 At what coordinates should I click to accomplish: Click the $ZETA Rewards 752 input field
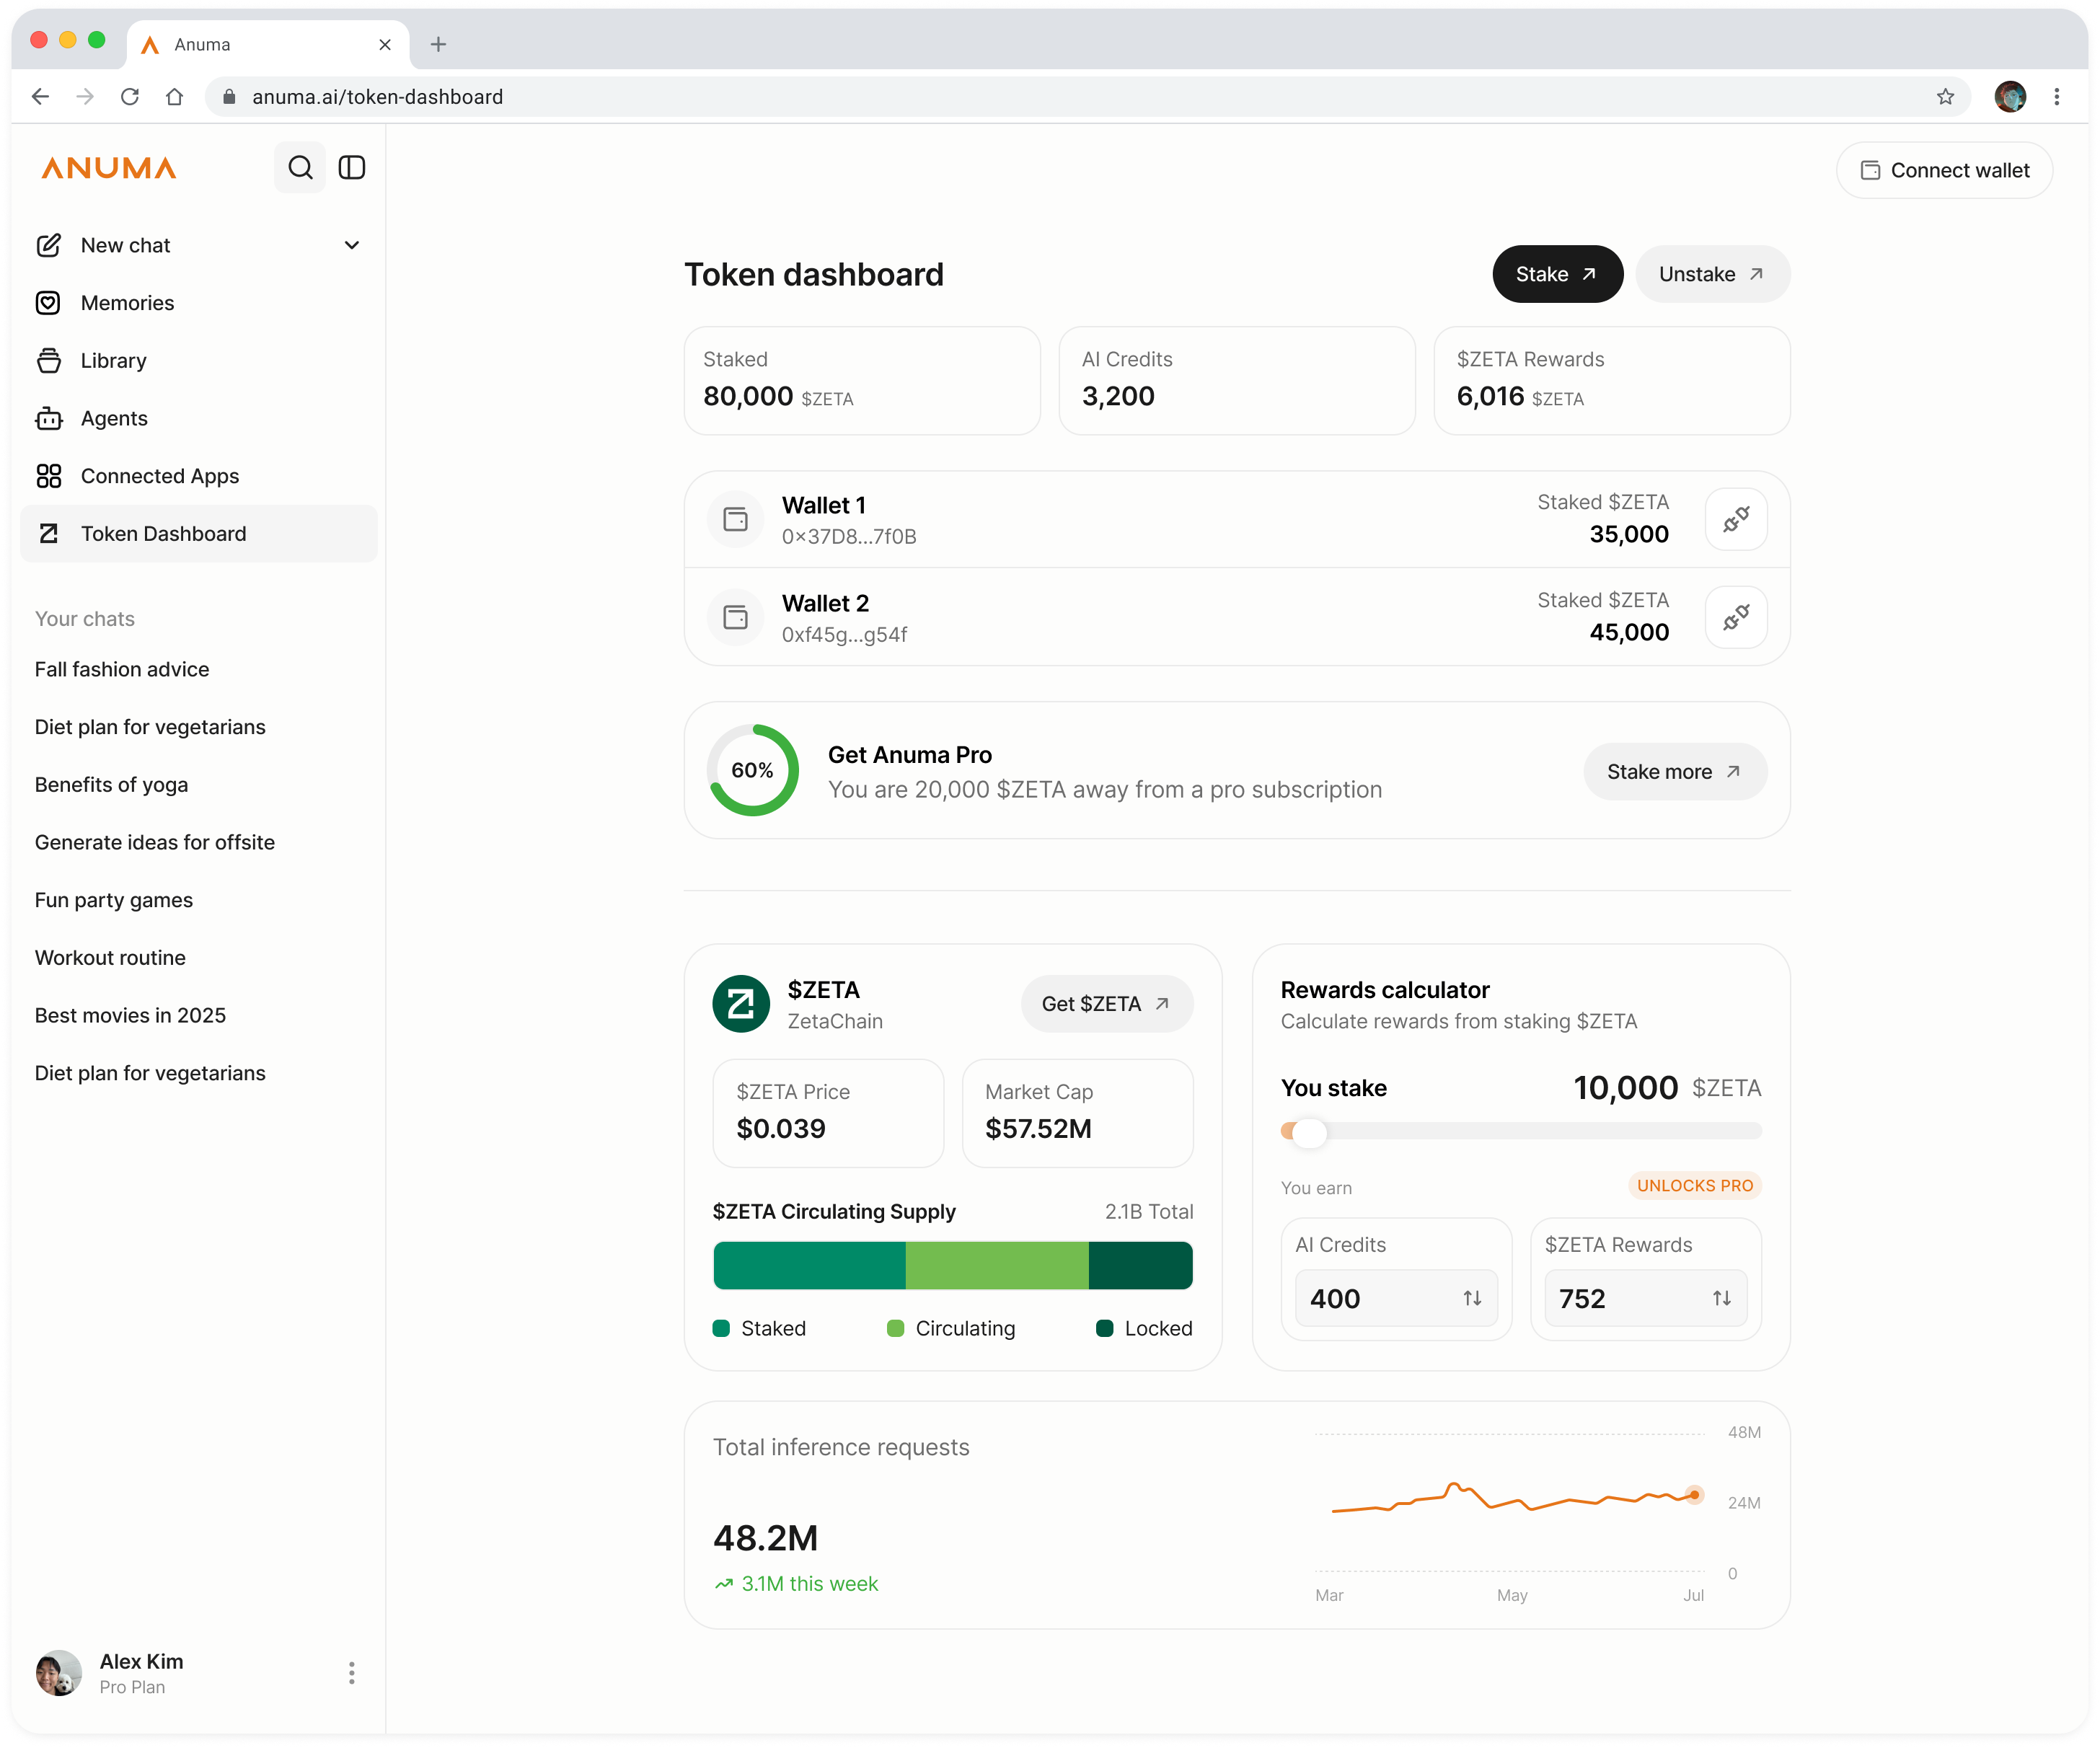pyautogui.click(x=1645, y=1298)
